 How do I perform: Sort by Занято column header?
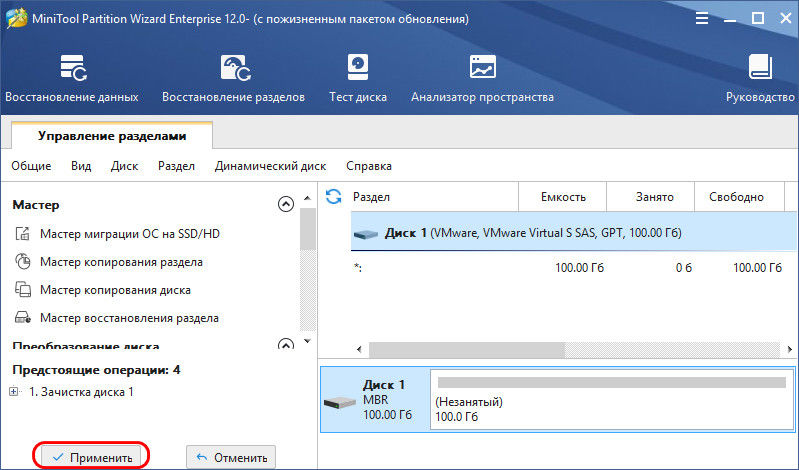tap(651, 197)
